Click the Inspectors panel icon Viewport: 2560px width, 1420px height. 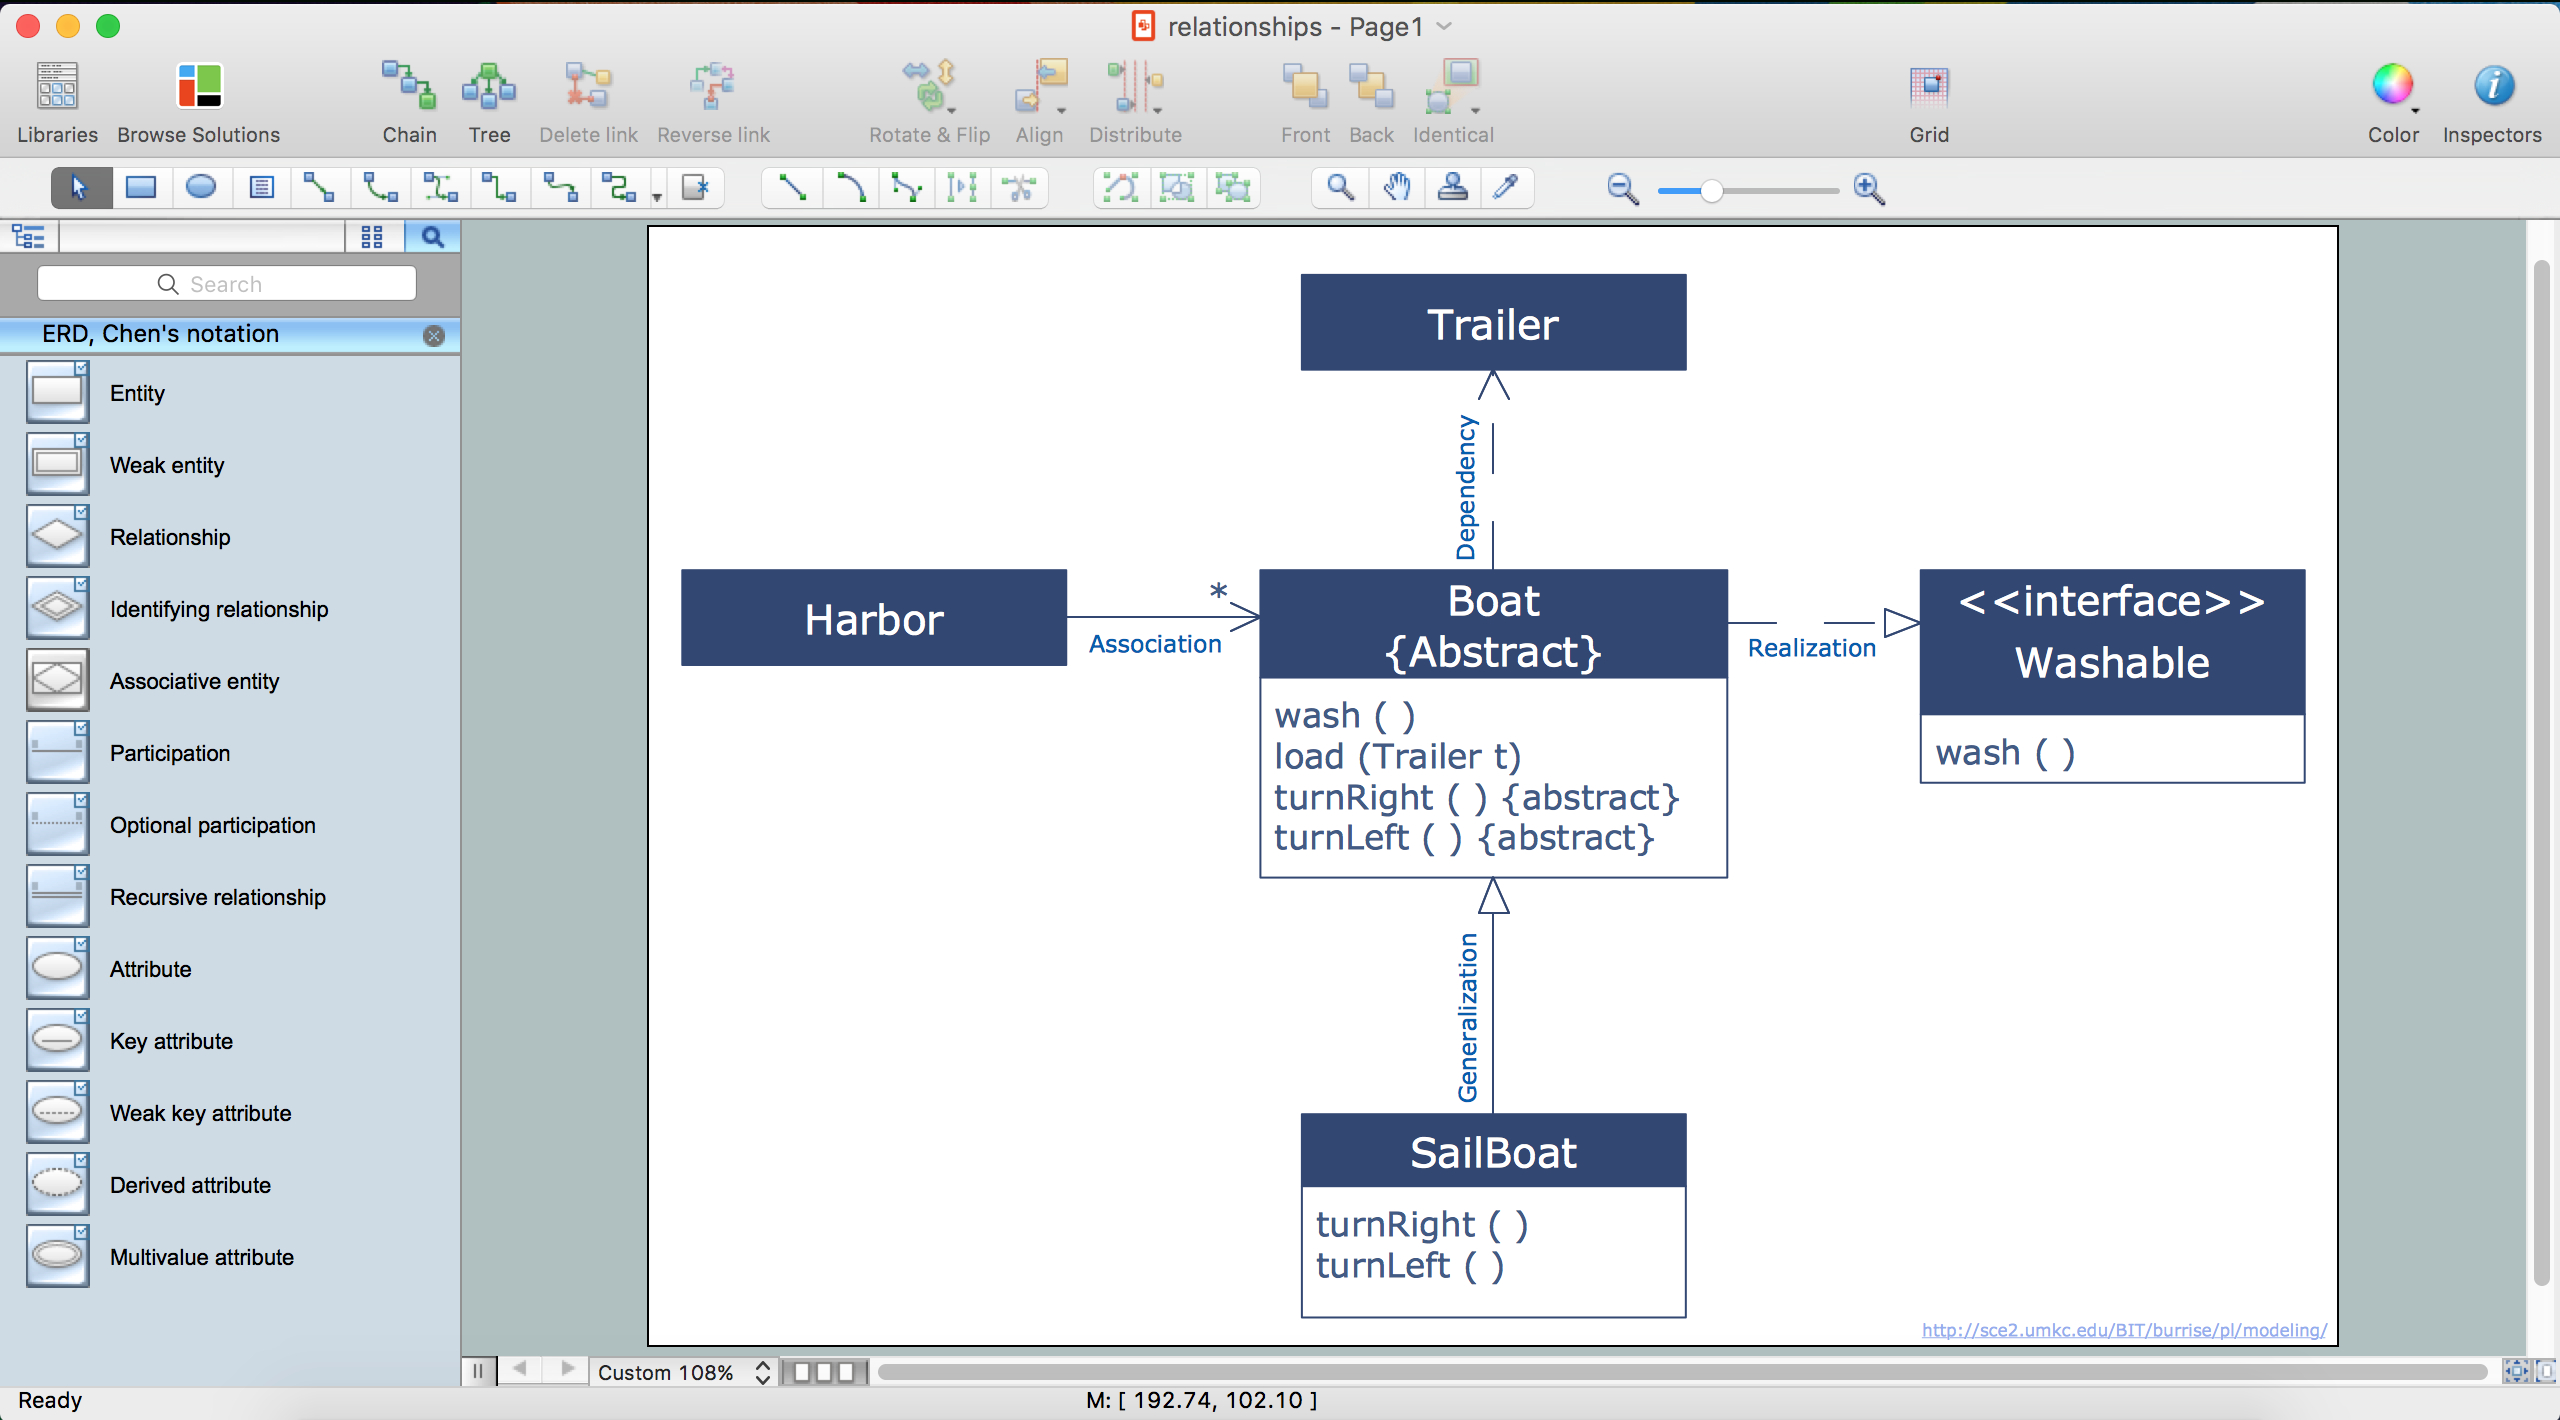coord(2490,84)
